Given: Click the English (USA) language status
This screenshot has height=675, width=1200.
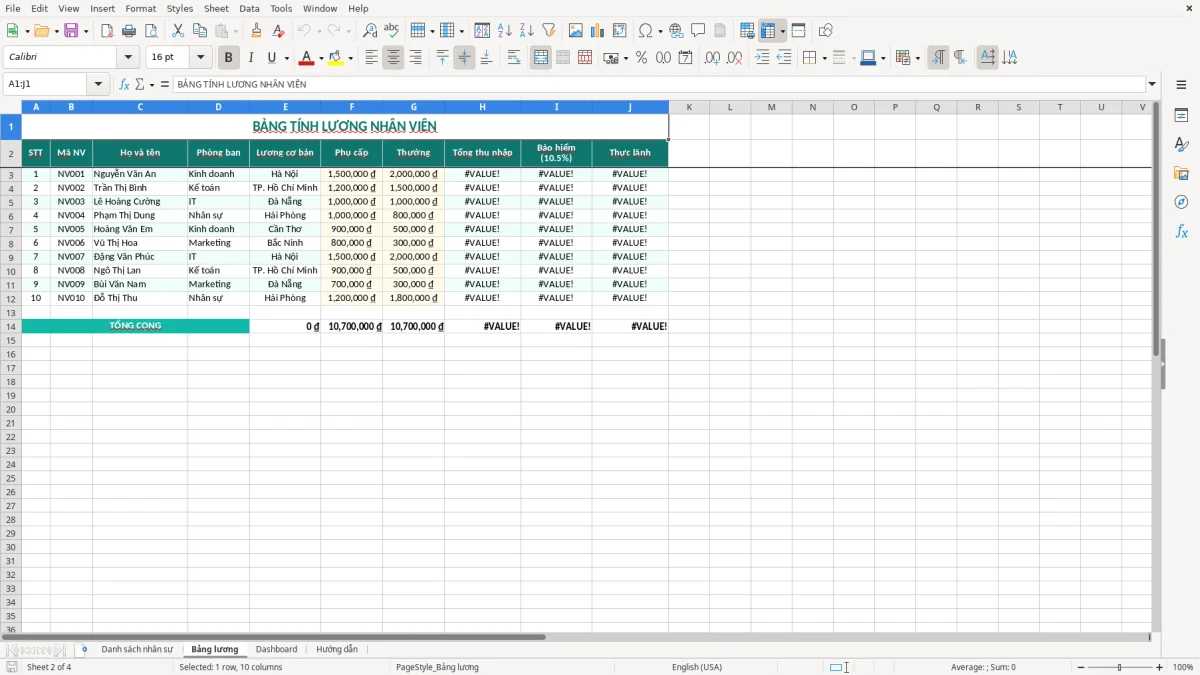Looking at the screenshot, I should point(697,667).
